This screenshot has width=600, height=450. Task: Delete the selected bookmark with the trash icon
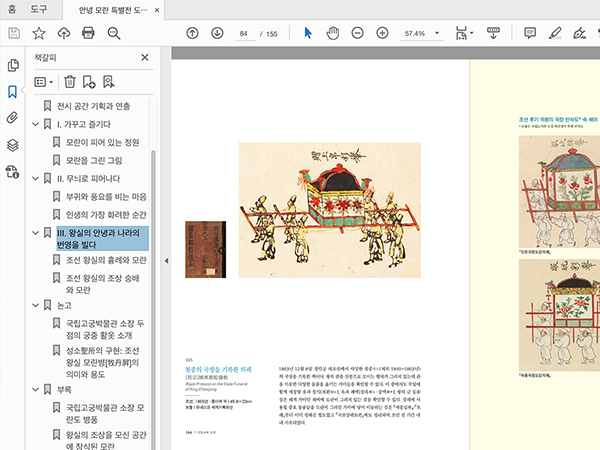pyautogui.click(x=70, y=82)
